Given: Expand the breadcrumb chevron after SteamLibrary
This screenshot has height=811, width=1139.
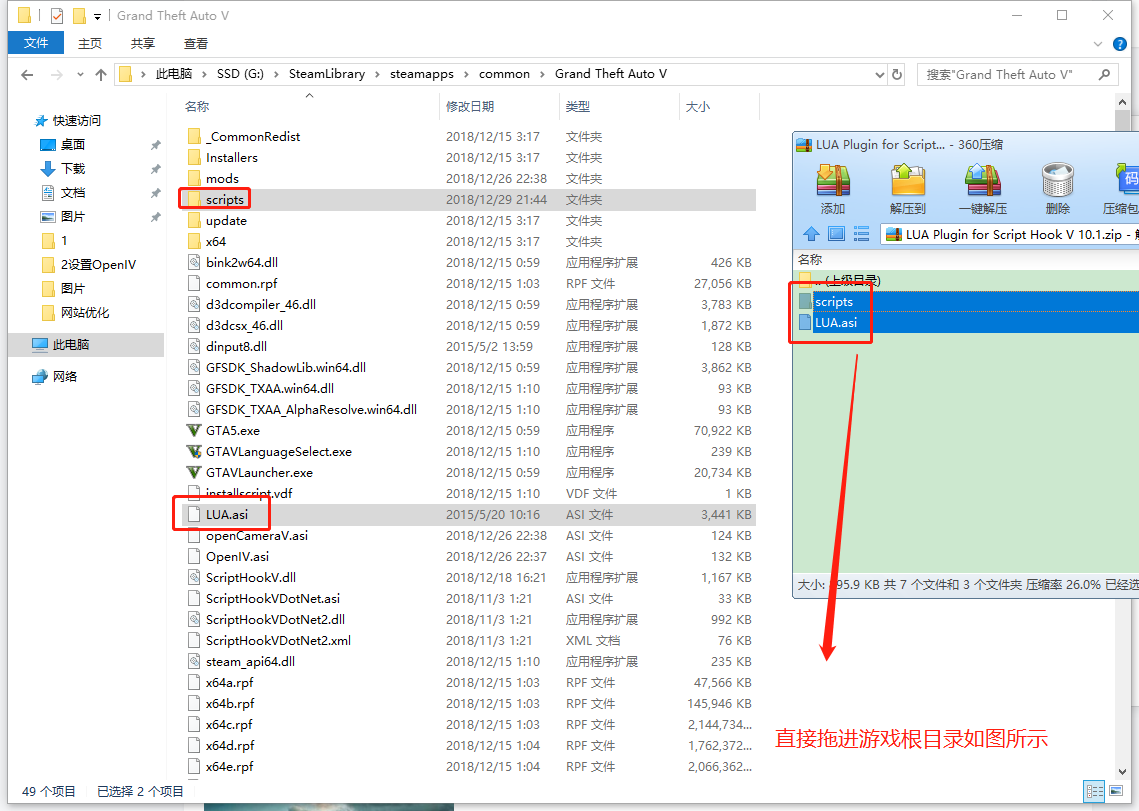Looking at the screenshot, I should pos(378,74).
